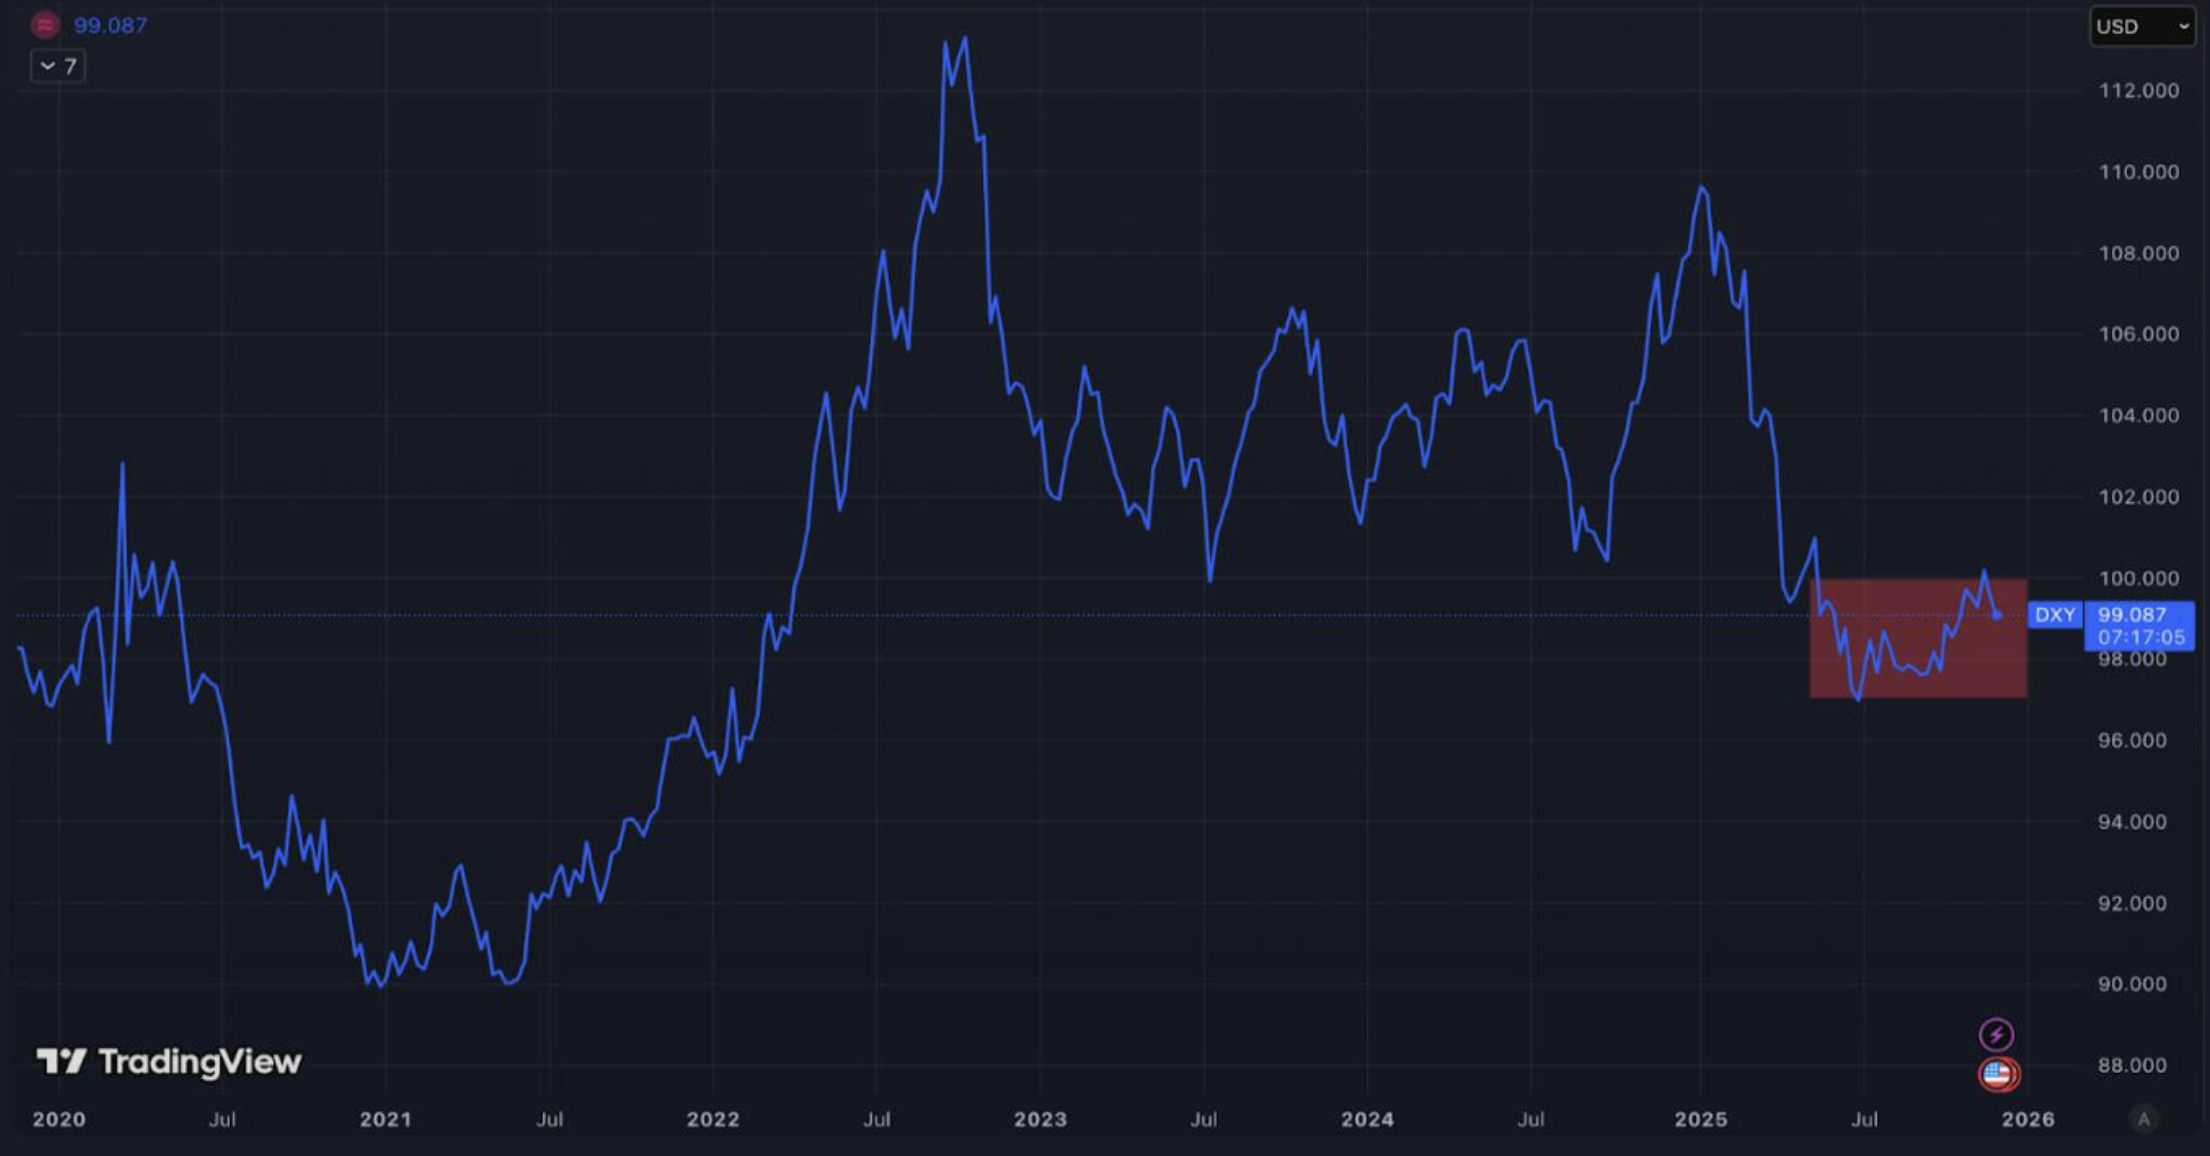Viewport: 2210px width, 1156px height.
Task: Click the purple lightning bolt event icon
Action: click(1996, 1034)
